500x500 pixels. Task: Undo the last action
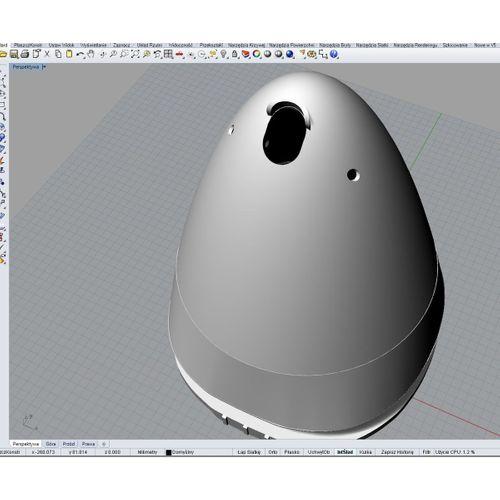tap(80, 54)
